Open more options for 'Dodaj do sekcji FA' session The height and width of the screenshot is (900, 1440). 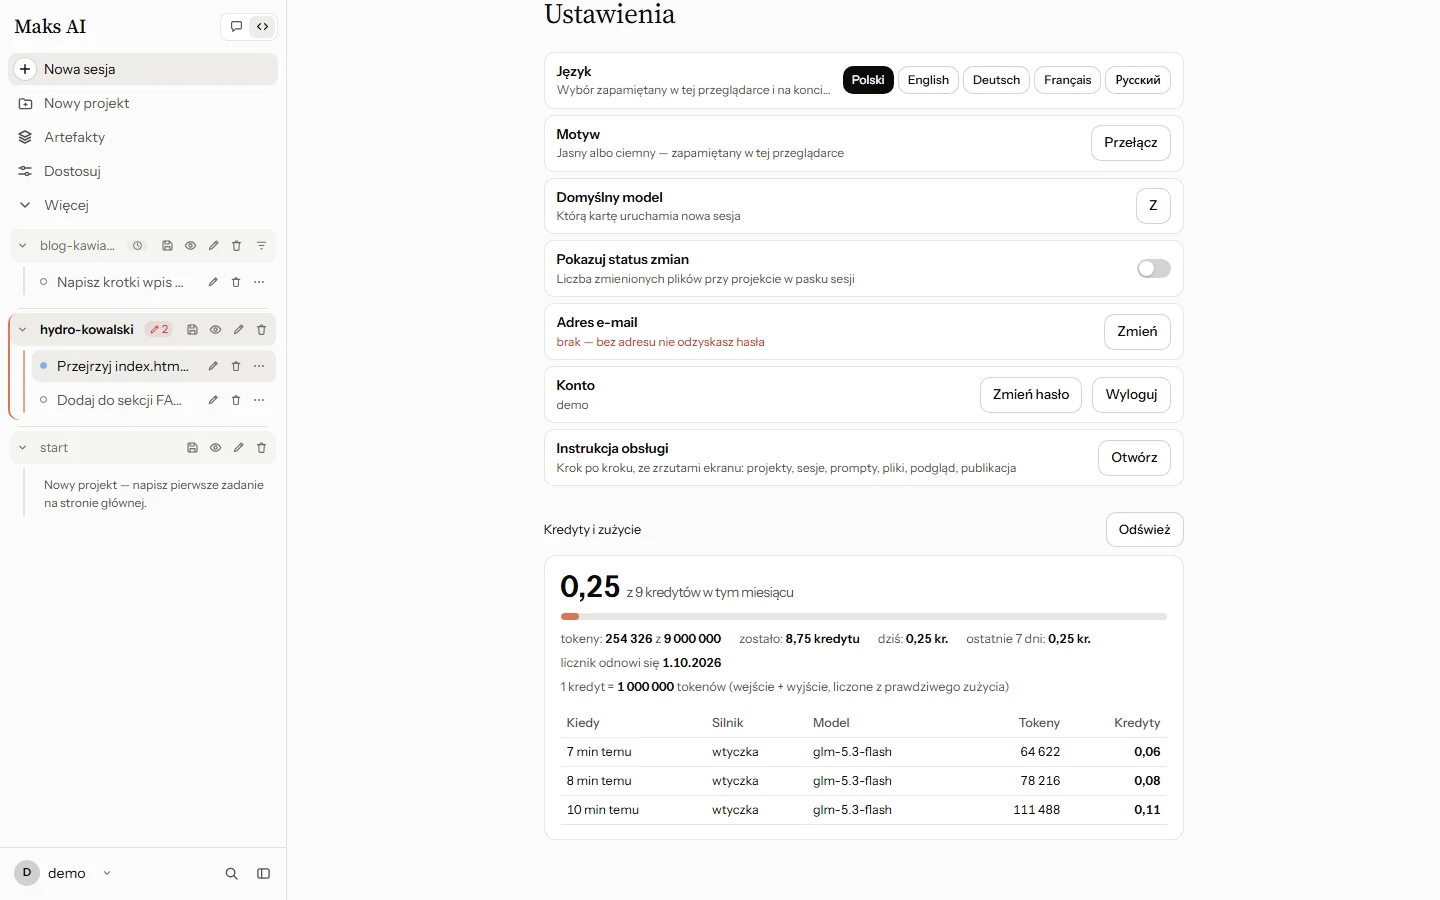(x=259, y=400)
